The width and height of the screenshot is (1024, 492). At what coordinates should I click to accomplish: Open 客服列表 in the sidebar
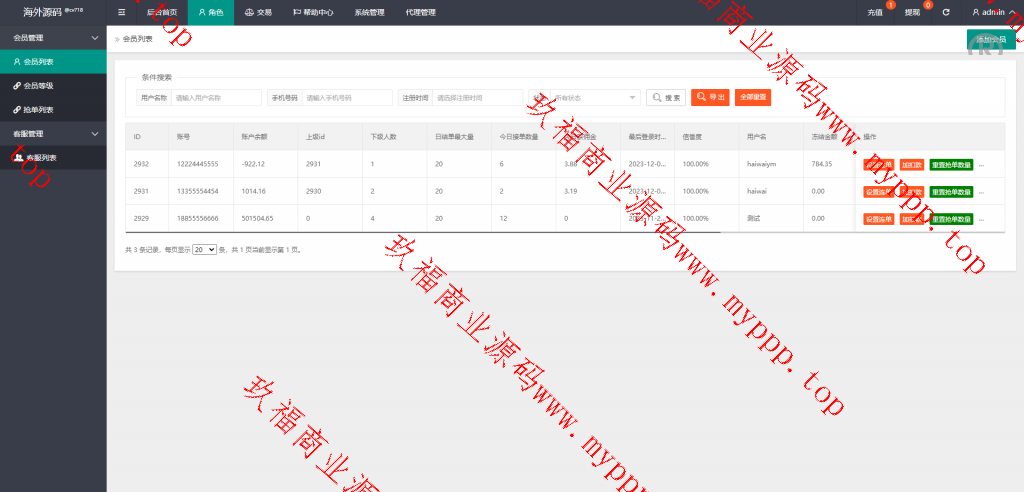40,158
